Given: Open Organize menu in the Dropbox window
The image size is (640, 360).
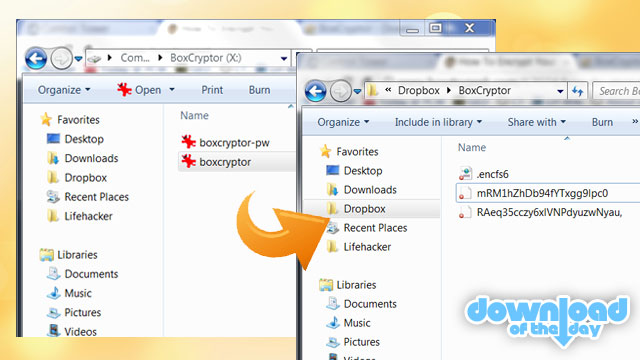Looking at the screenshot, I should click(x=343, y=122).
